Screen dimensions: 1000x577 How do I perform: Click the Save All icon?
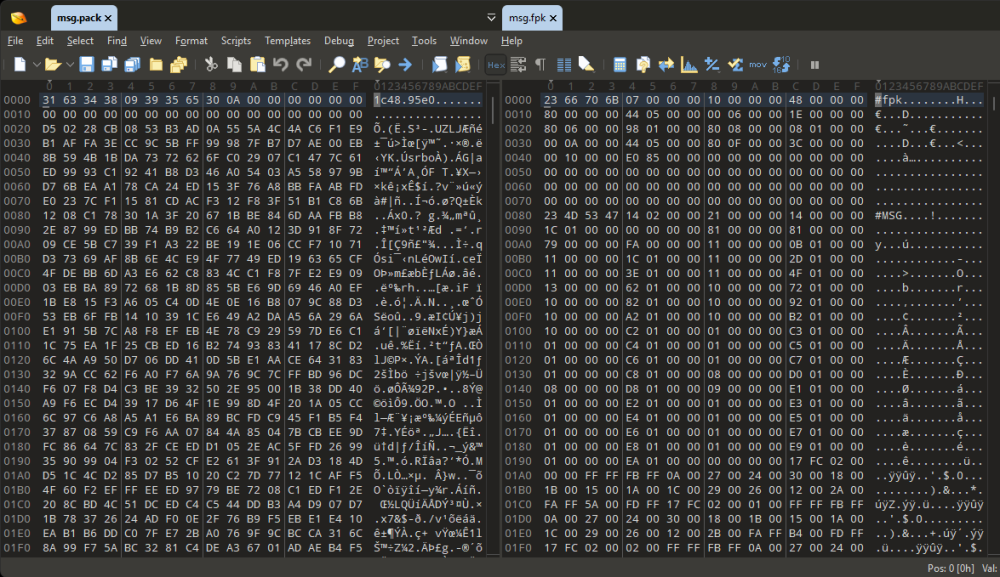pyautogui.click(x=132, y=64)
